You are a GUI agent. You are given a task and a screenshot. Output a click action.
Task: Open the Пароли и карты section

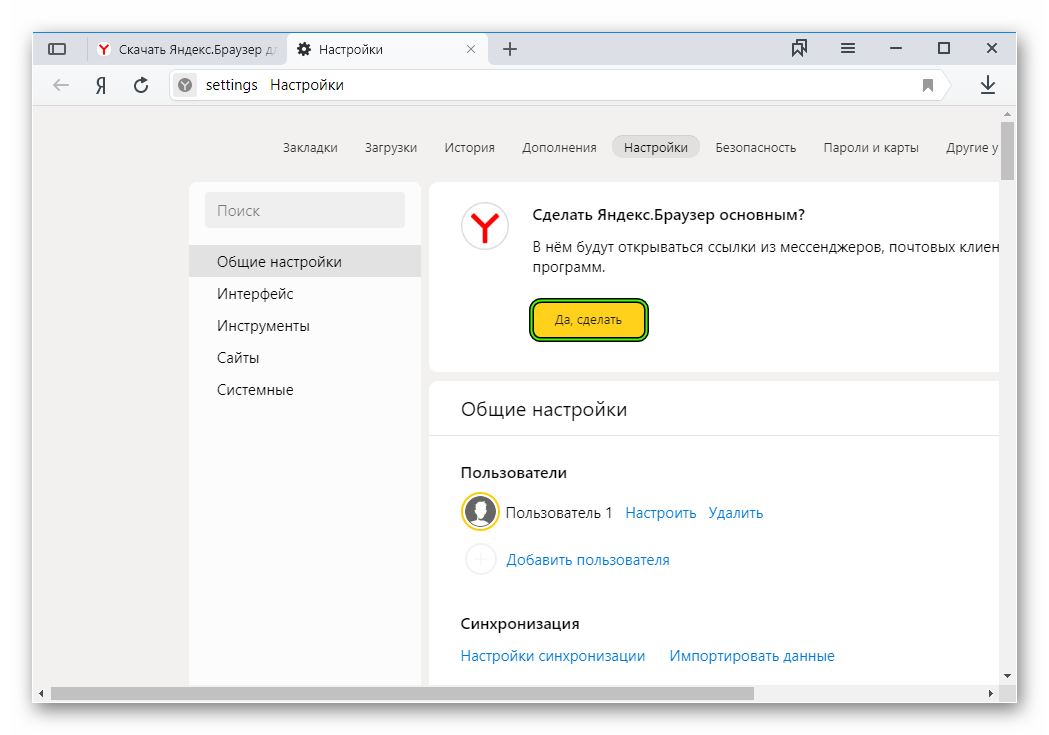[x=870, y=147]
